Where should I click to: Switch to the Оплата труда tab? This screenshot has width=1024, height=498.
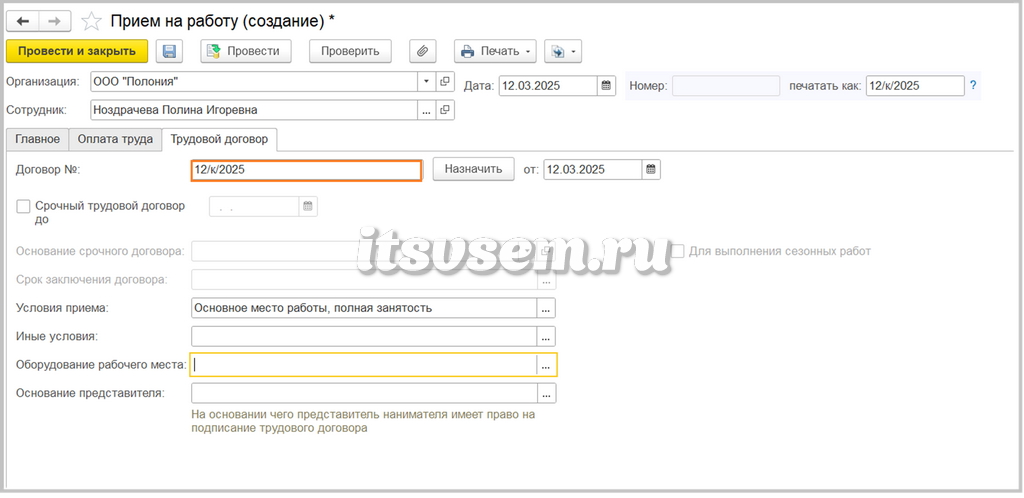pyautogui.click(x=115, y=139)
